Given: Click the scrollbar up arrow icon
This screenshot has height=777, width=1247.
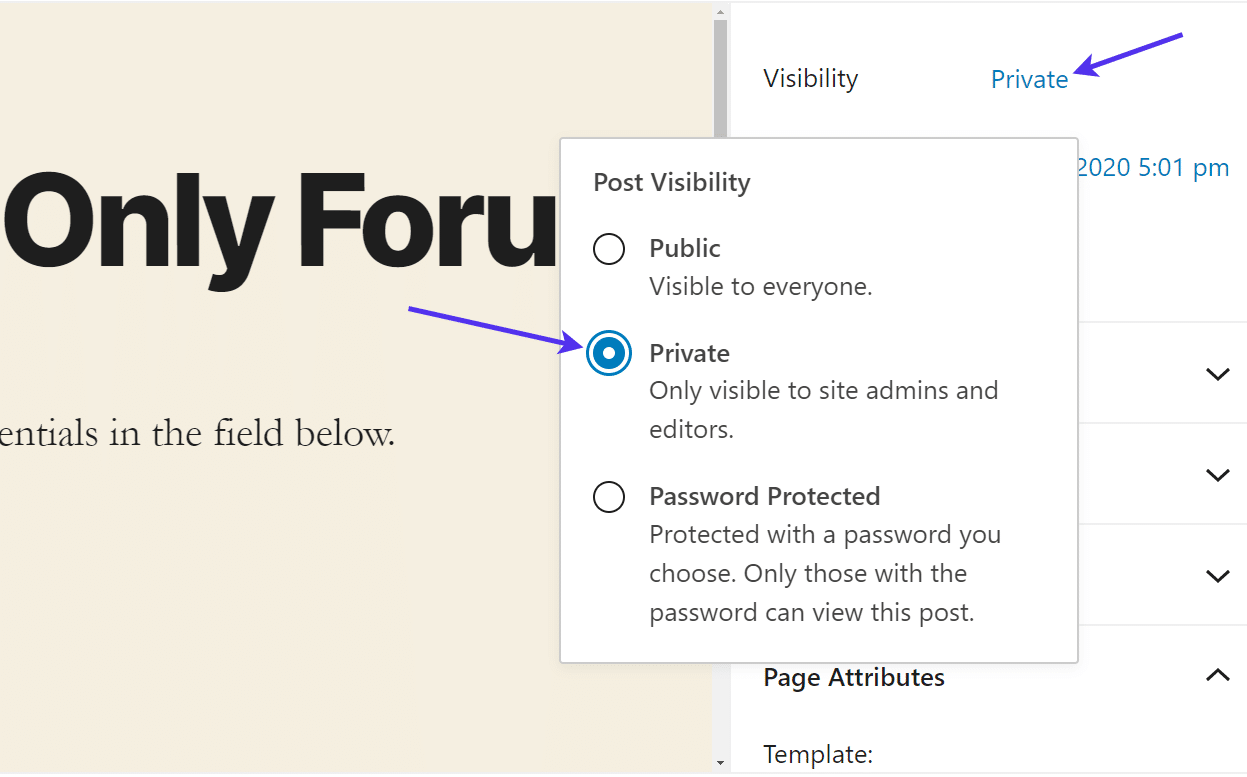Looking at the screenshot, I should pyautogui.click(x=719, y=11).
